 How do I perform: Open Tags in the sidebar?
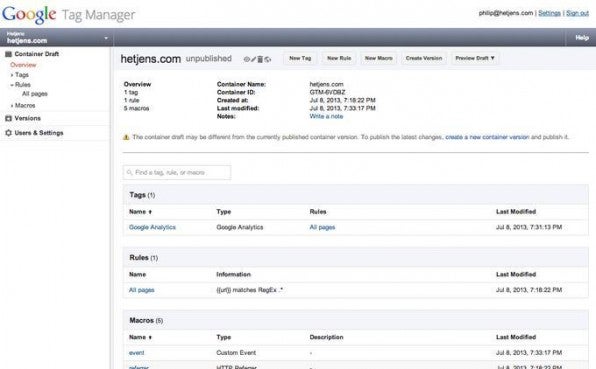(22, 75)
